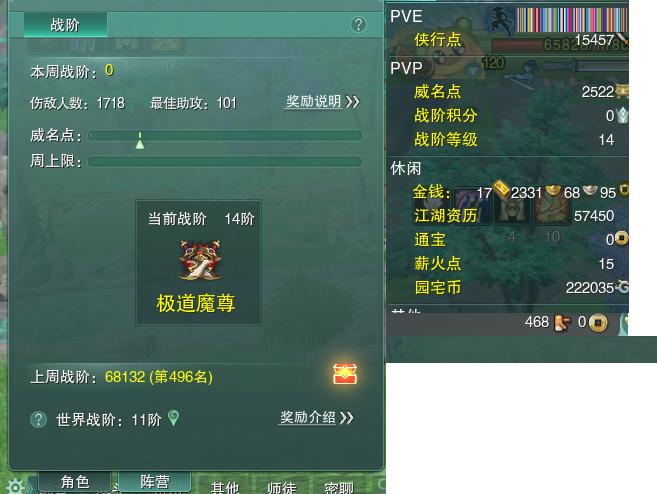This screenshot has width=657, height=494.
Task: Switch to the 阵营 tab
Action: tap(155, 482)
